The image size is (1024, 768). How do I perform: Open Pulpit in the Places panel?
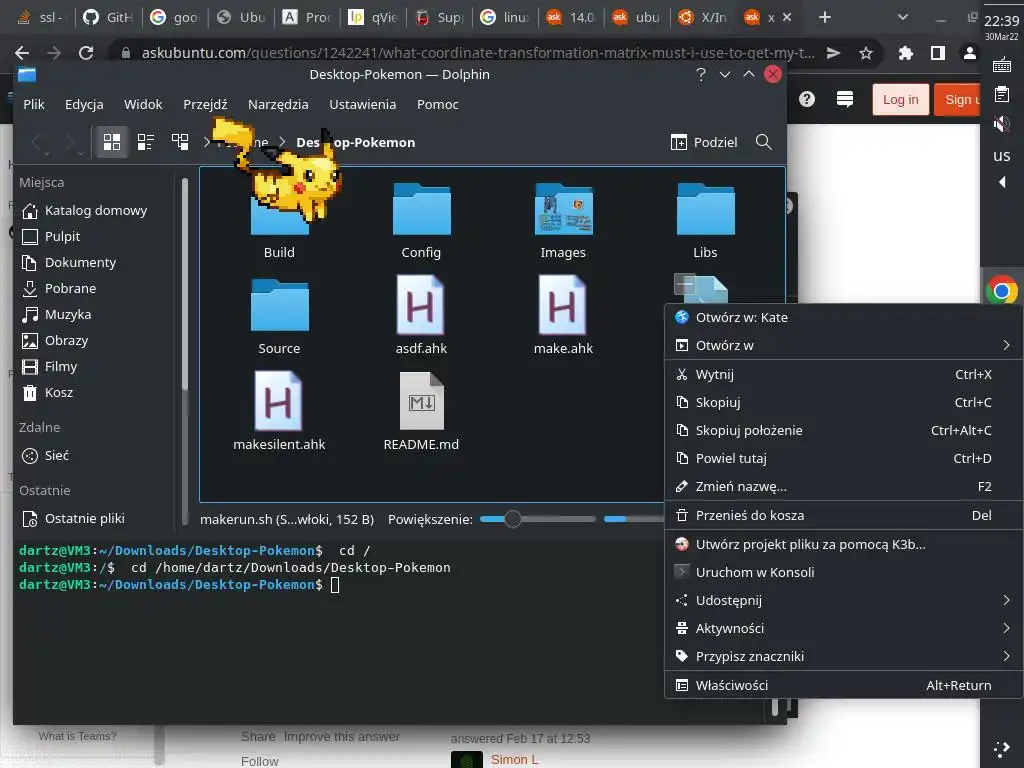tap(95, 236)
